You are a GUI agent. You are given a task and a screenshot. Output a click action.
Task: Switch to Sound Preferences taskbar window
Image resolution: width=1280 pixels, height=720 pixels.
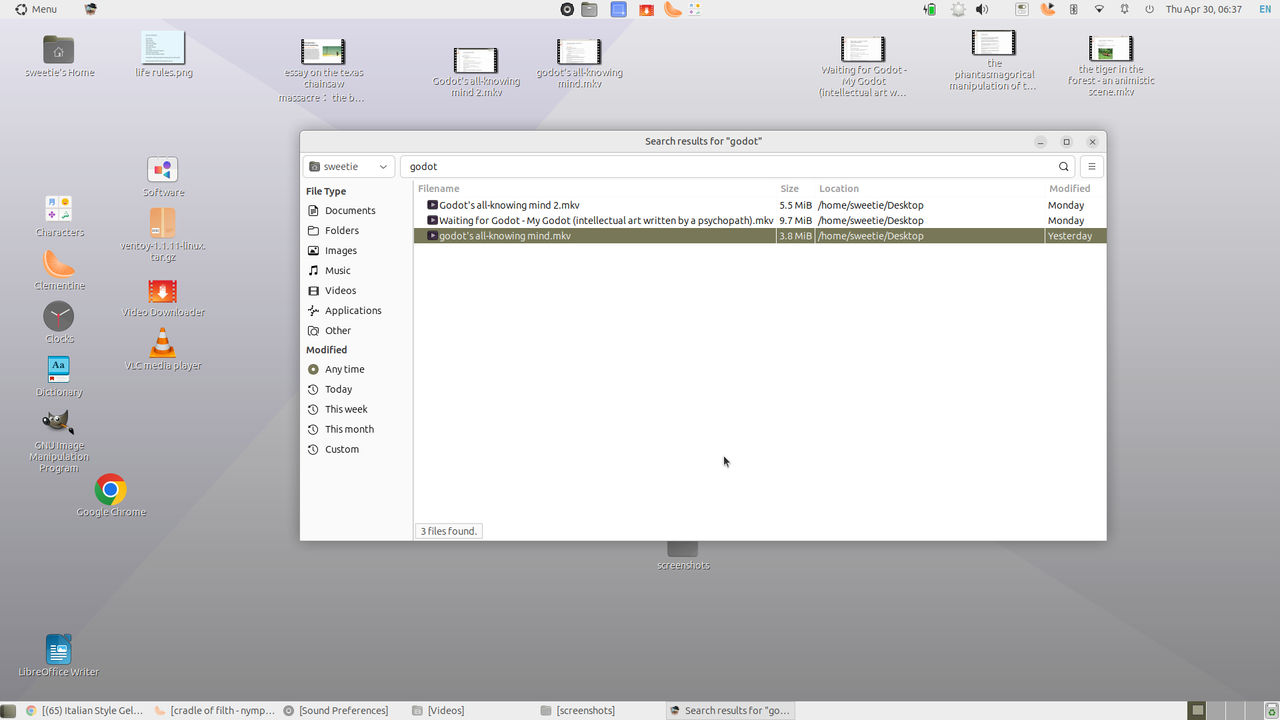pyautogui.click(x=337, y=710)
